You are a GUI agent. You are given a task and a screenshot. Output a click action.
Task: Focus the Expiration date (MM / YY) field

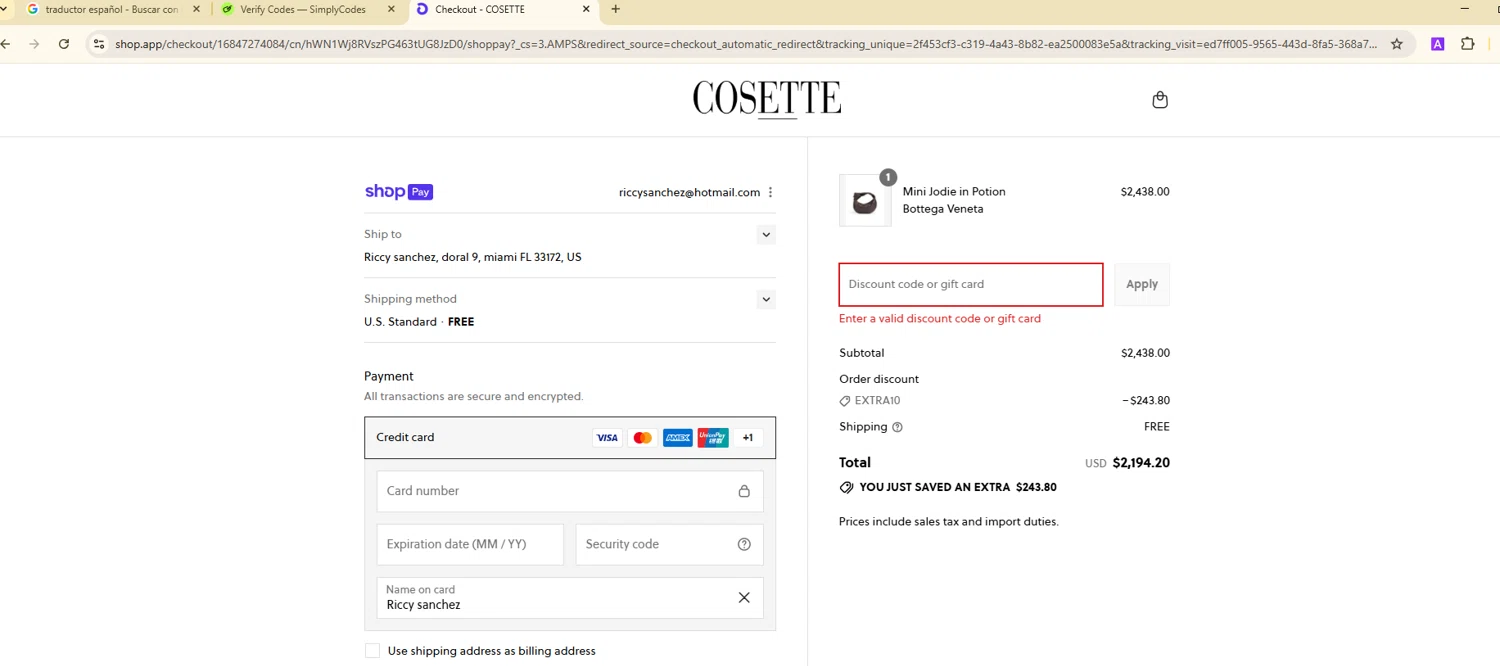tap(470, 544)
